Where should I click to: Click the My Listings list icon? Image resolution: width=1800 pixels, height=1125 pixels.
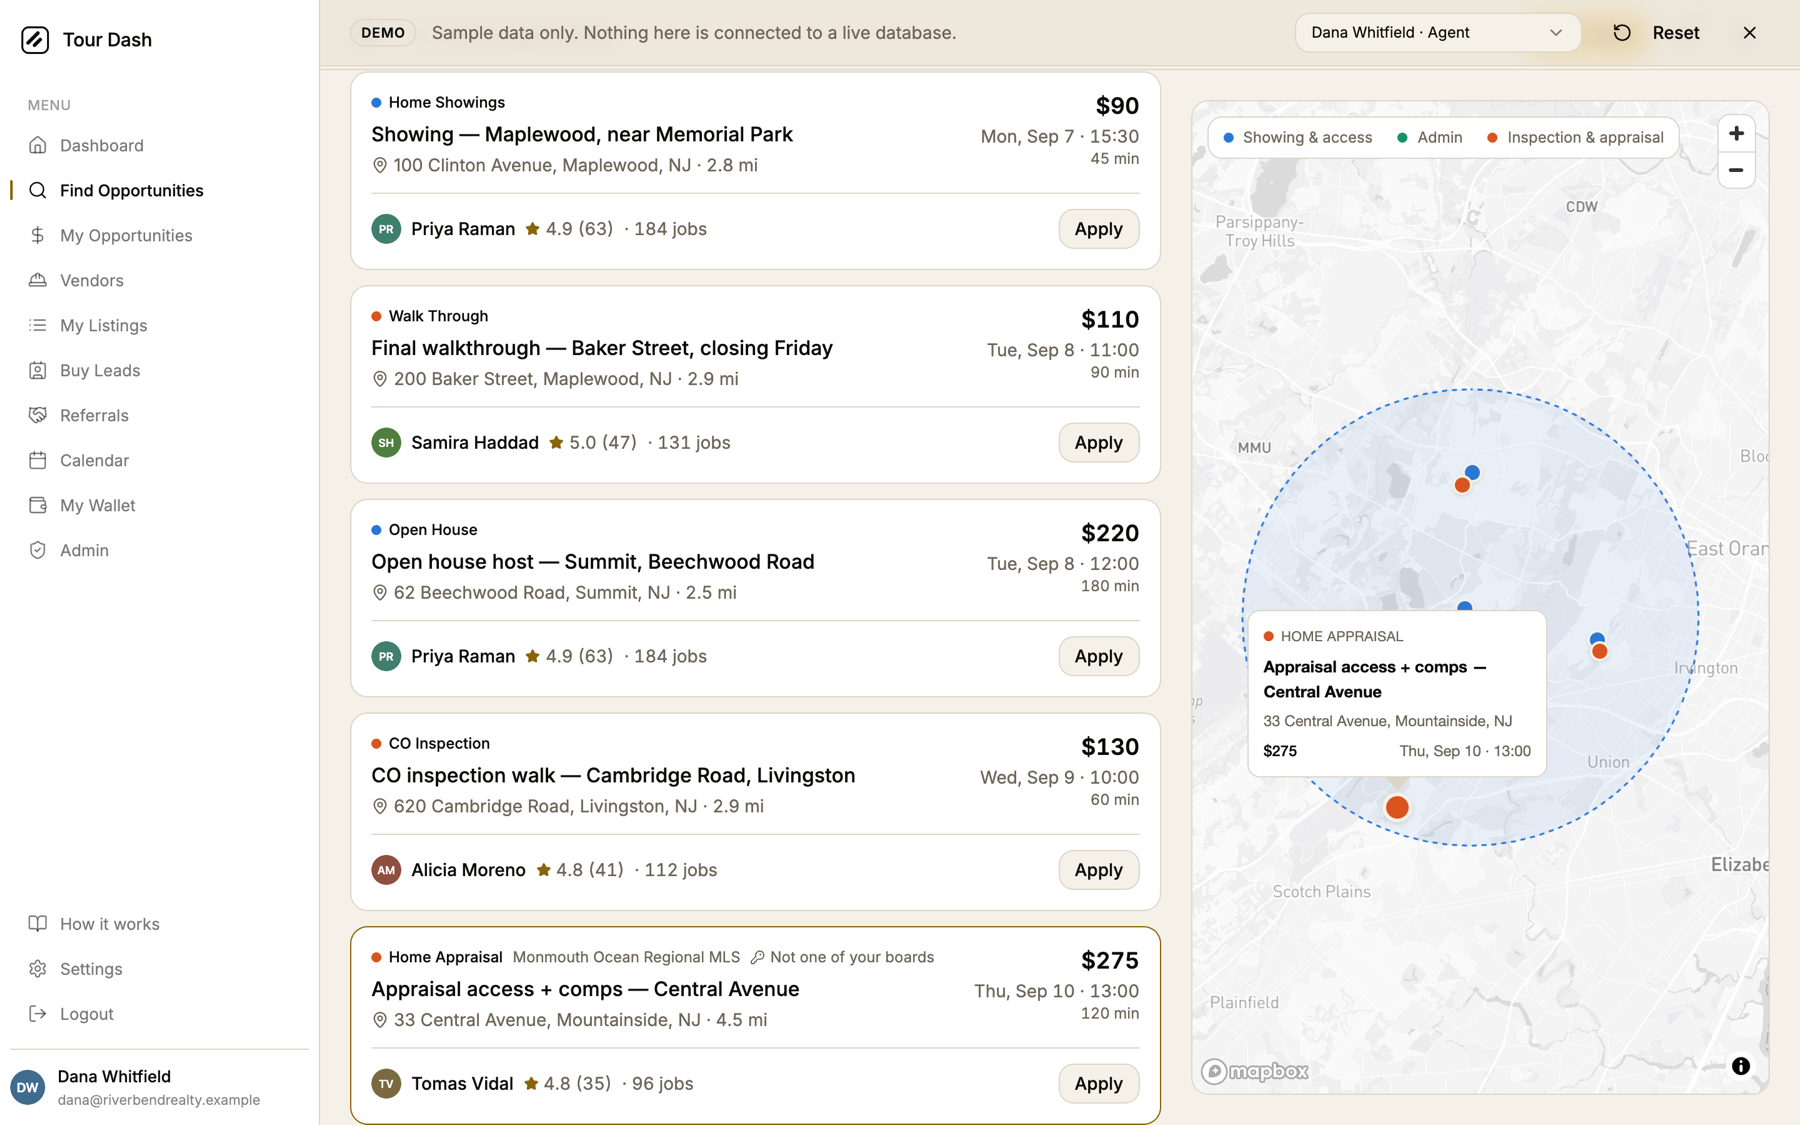coord(38,325)
